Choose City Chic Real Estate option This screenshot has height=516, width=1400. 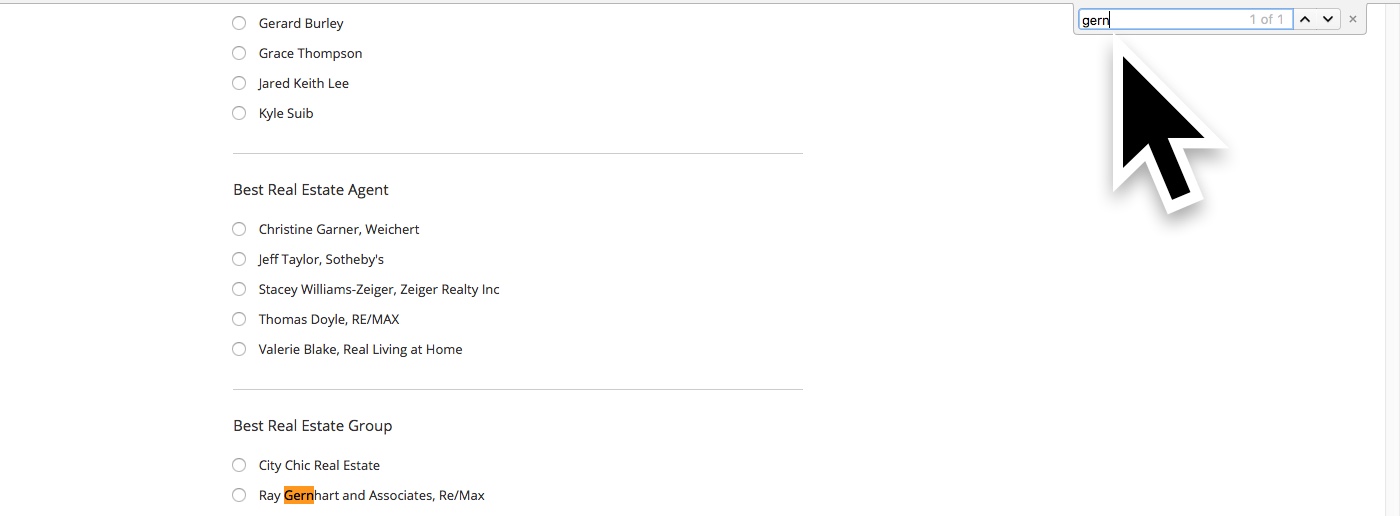click(x=239, y=465)
